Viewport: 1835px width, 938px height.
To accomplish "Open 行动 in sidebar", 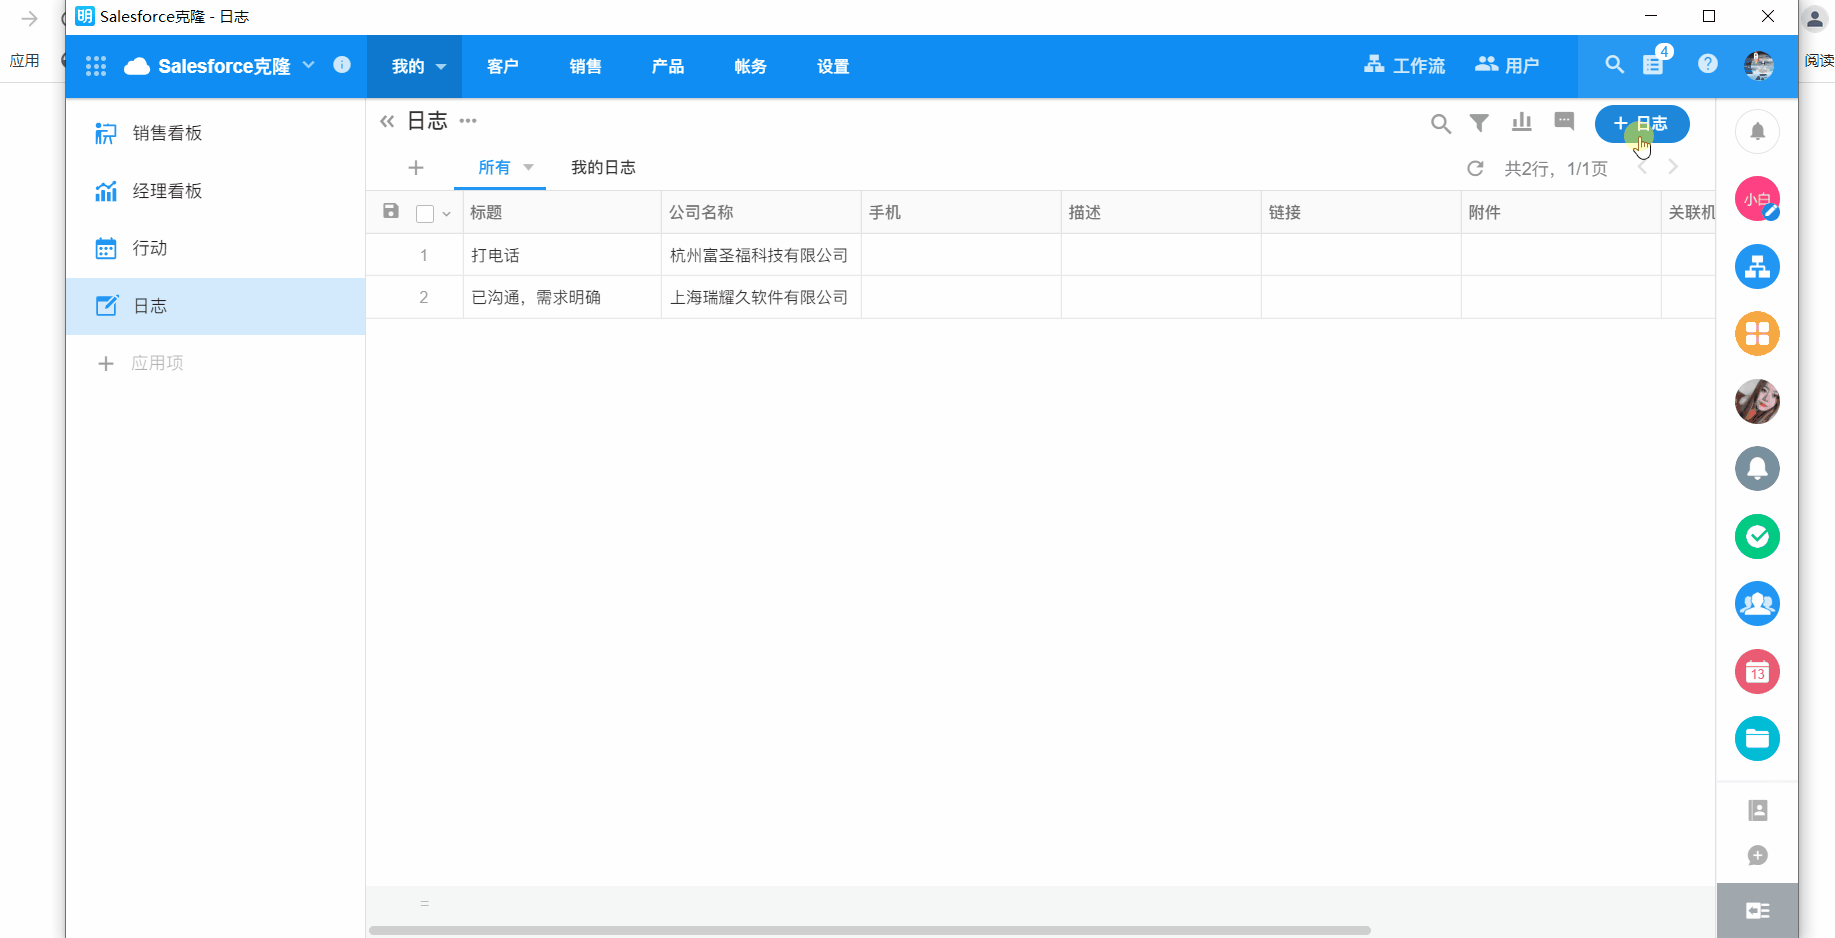I will click(216, 248).
